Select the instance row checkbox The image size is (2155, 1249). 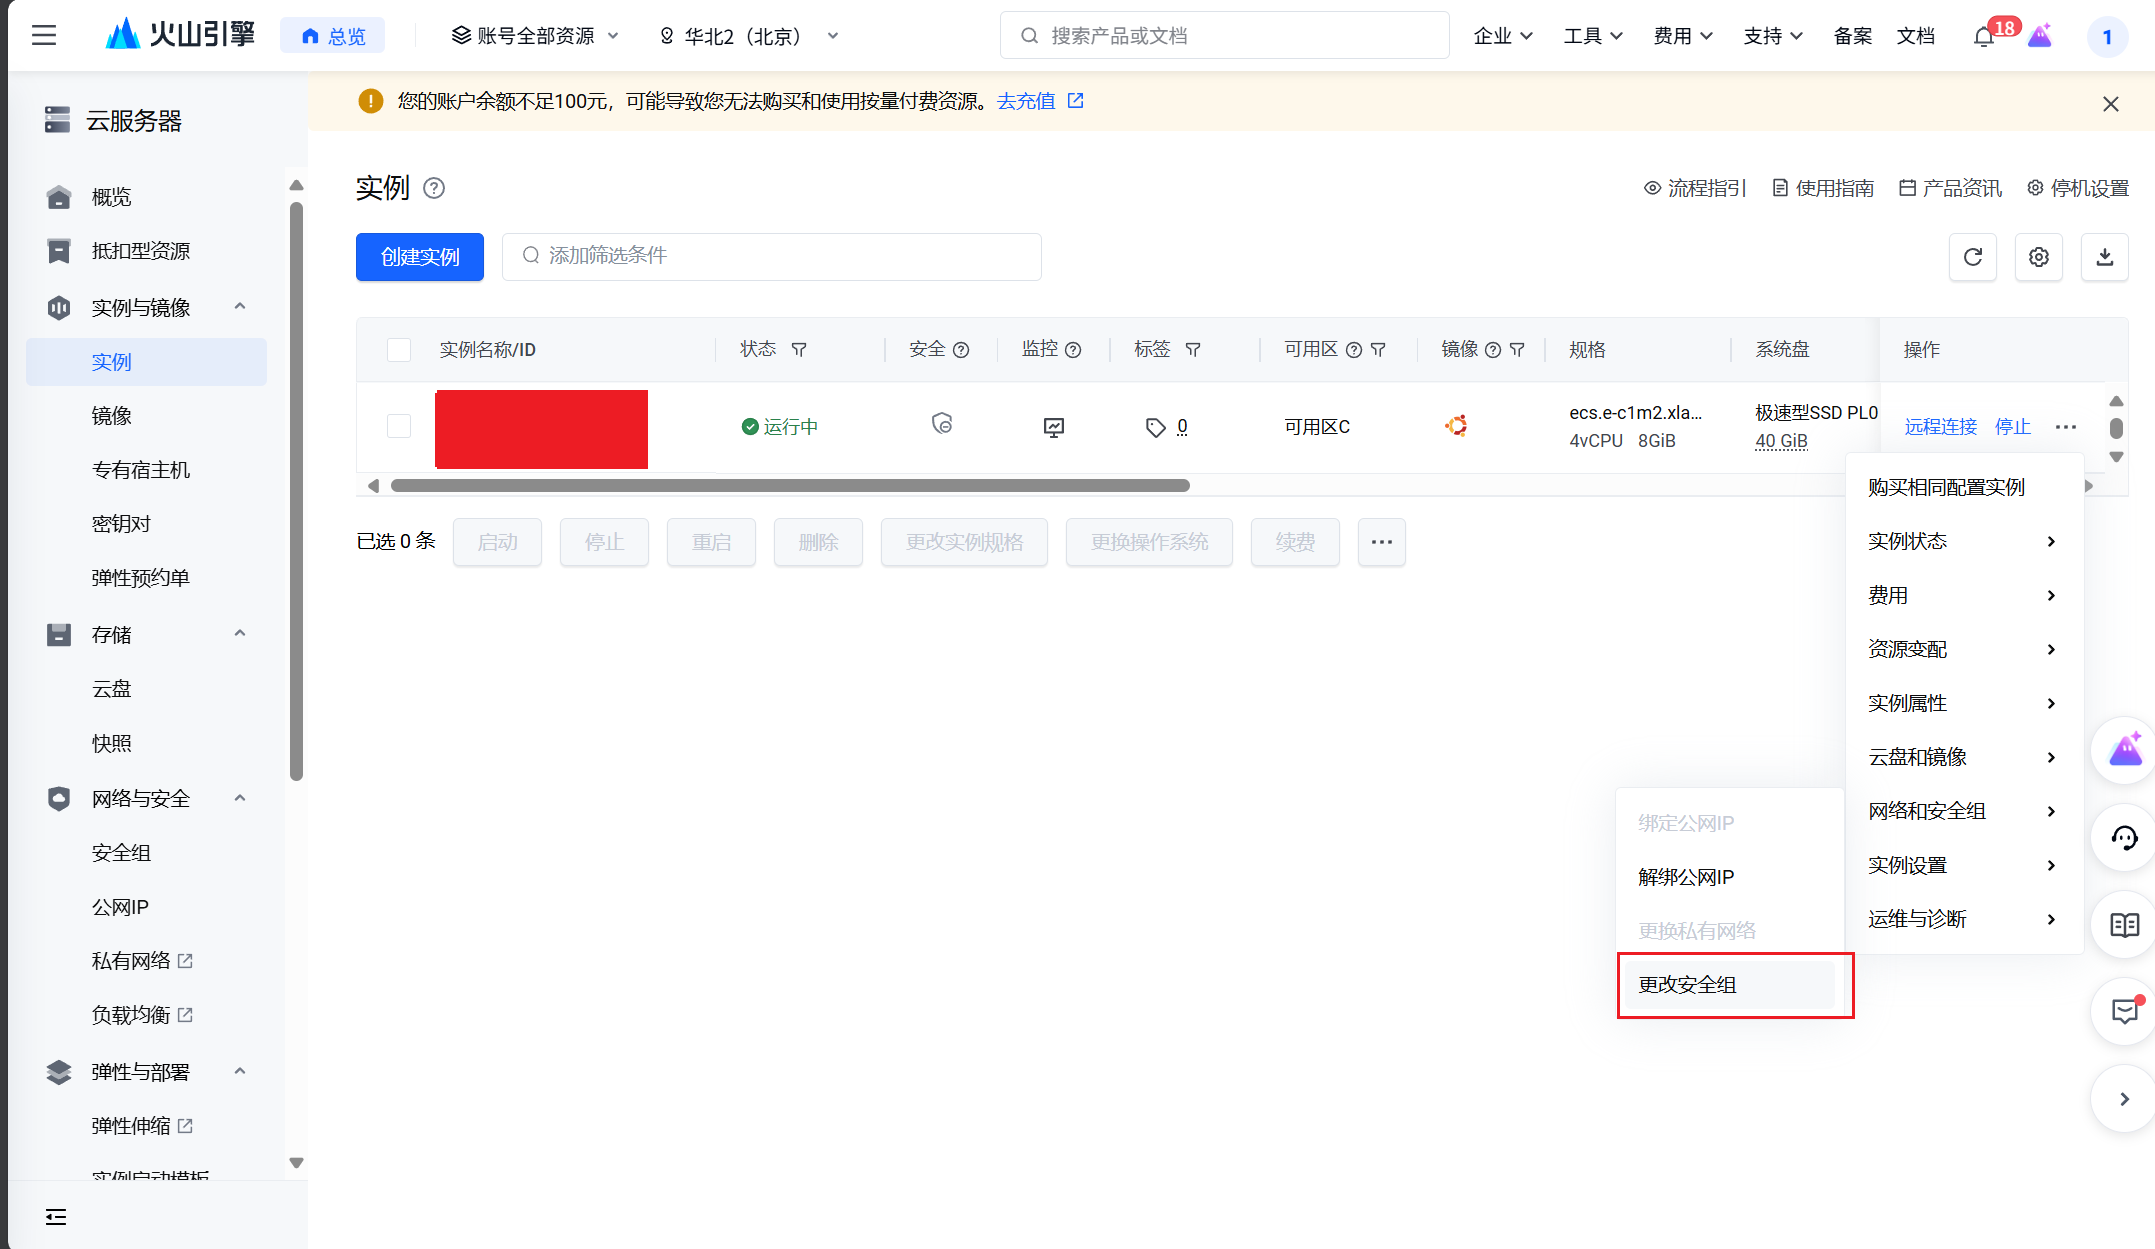tap(399, 426)
